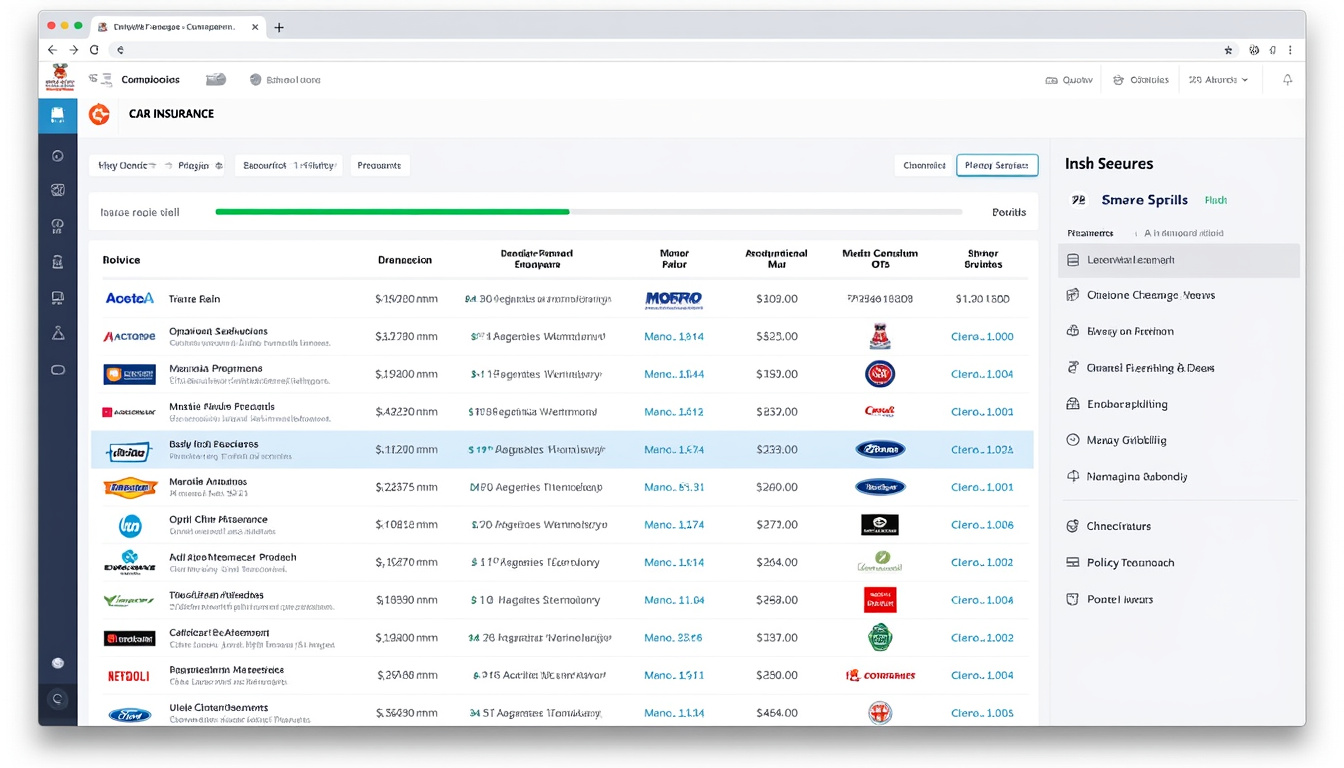Image resolution: width=1344 pixels, height=768 pixels.
Task: Click icon beside Nemagina Sabondiy
Action: pos(1073,477)
